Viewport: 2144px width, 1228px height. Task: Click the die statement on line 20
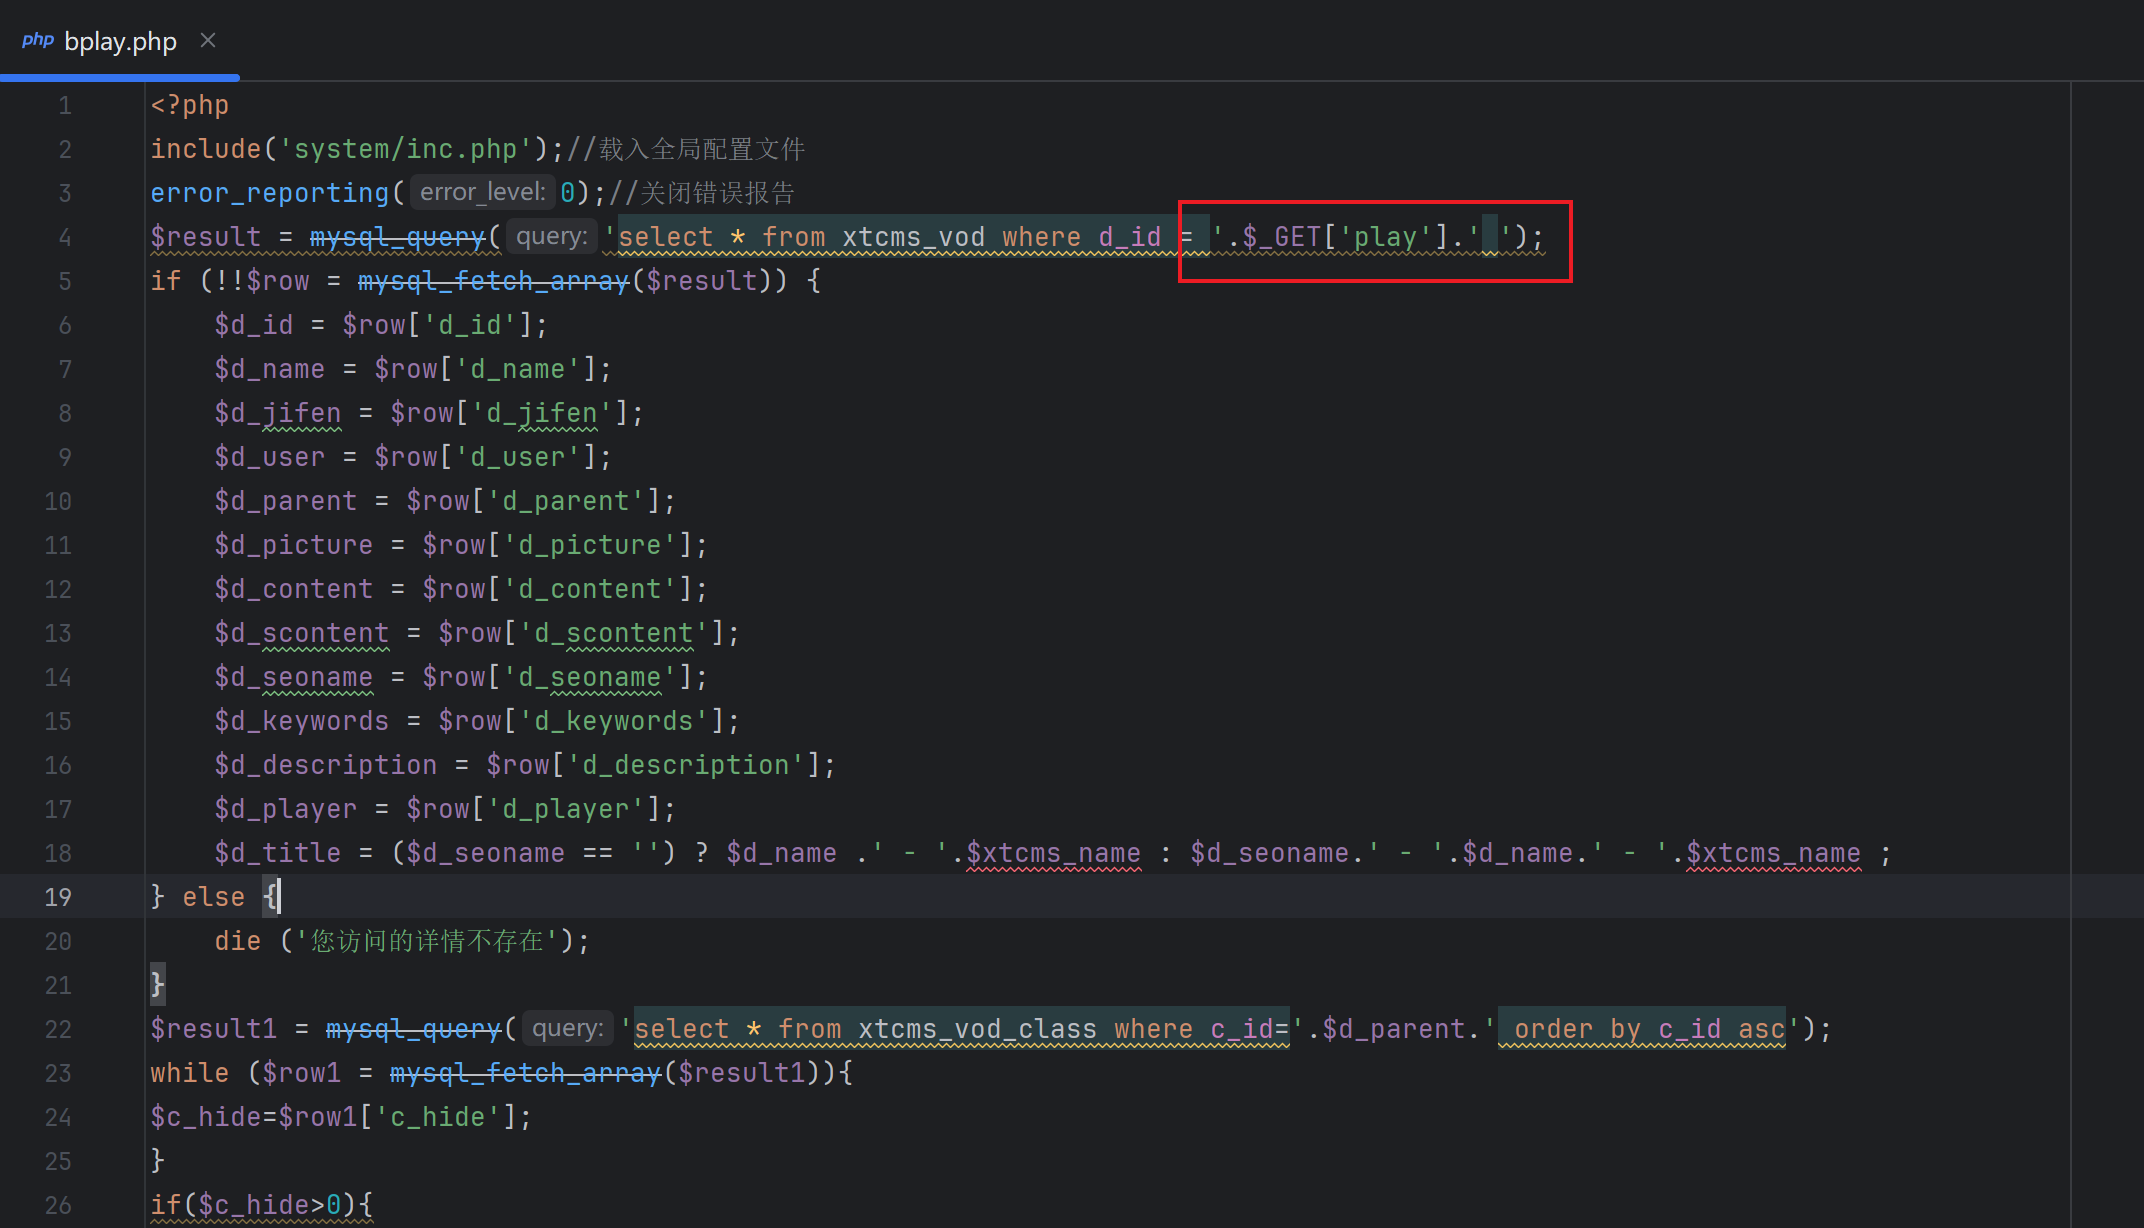238,941
